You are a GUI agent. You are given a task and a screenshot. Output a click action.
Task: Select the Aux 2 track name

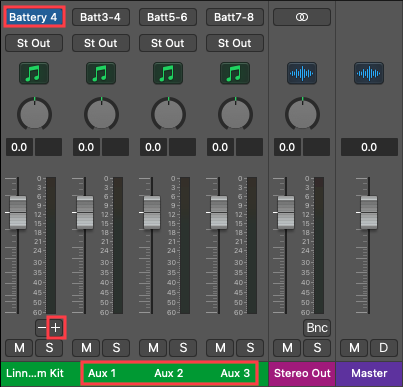coord(169,373)
